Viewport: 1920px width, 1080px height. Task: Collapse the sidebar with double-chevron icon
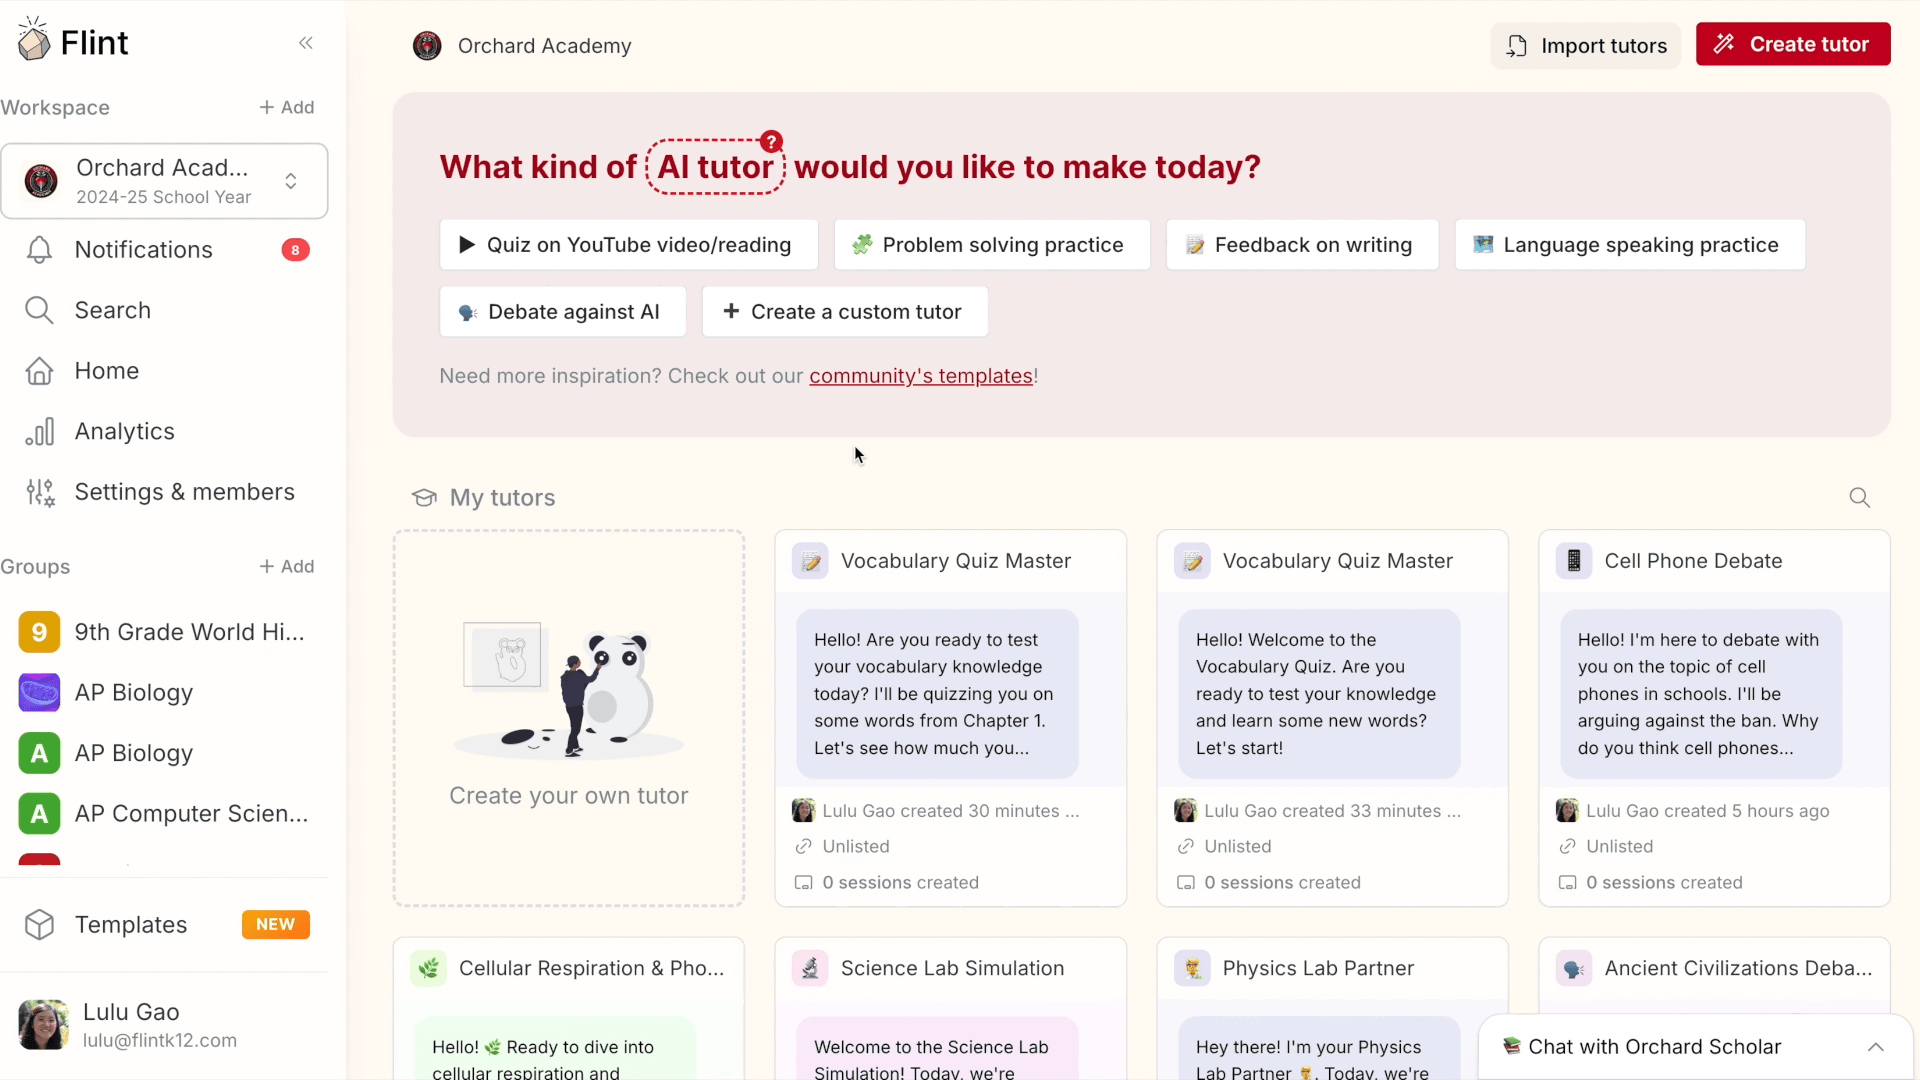click(306, 43)
